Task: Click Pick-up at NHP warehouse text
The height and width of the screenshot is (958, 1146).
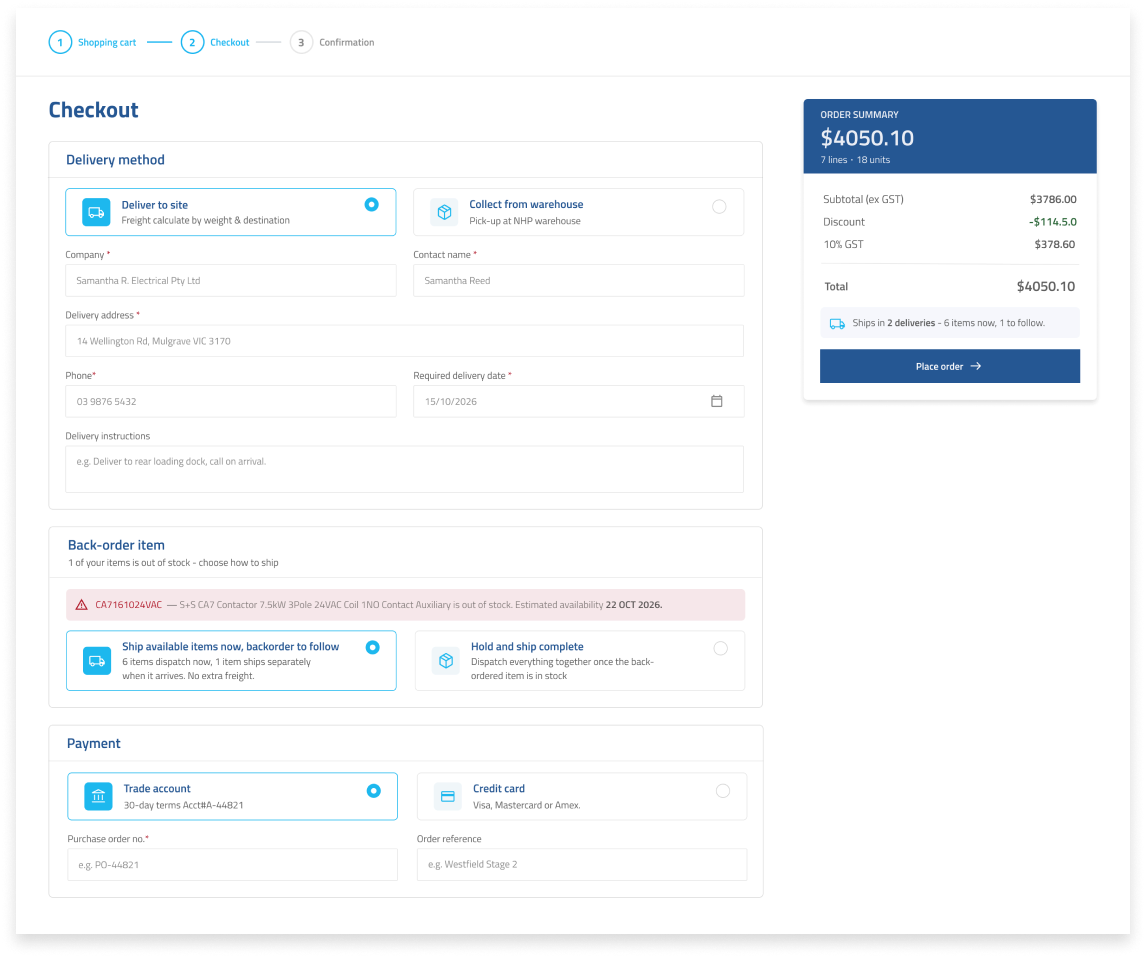Action: [x=525, y=221]
